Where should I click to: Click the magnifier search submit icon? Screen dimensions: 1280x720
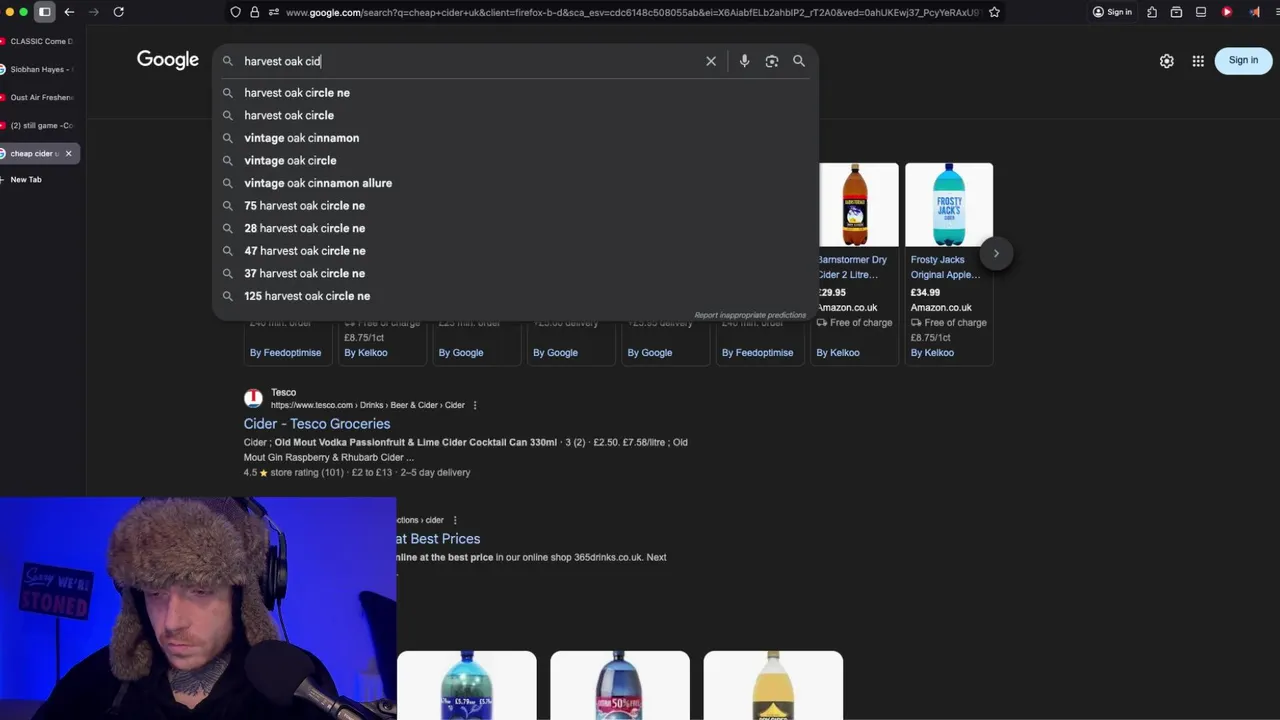pyautogui.click(x=799, y=61)
